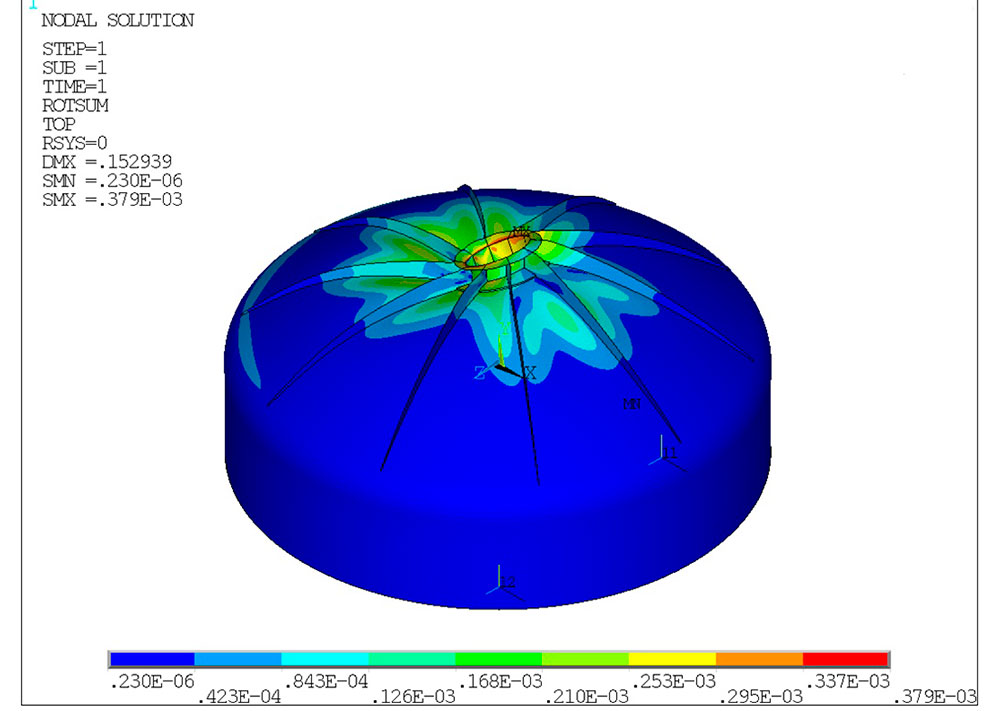Click the MN minimum marker on the model

point(631,404)
